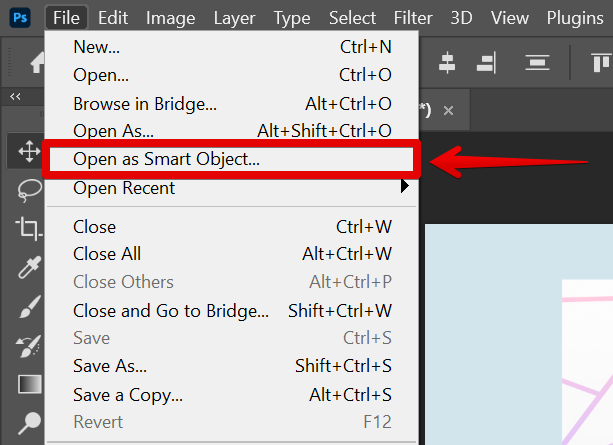Screen dimensions: 613x445
Task: Close the document tab
Action: coord(448,110)
